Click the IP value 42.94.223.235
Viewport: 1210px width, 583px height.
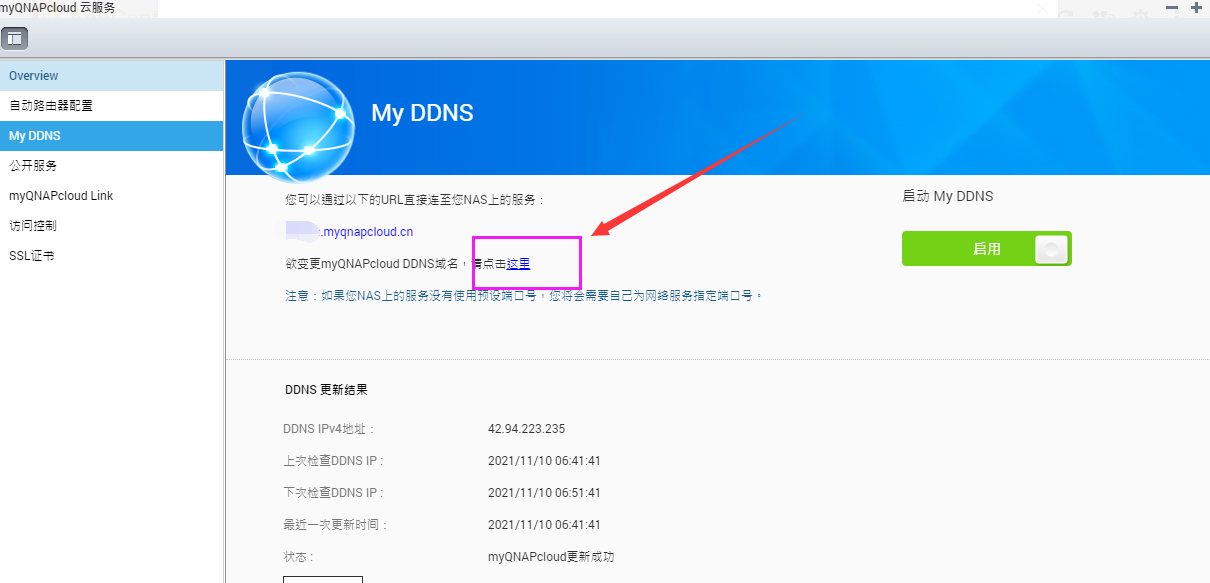pyautogui.click(x=526, y=429)
